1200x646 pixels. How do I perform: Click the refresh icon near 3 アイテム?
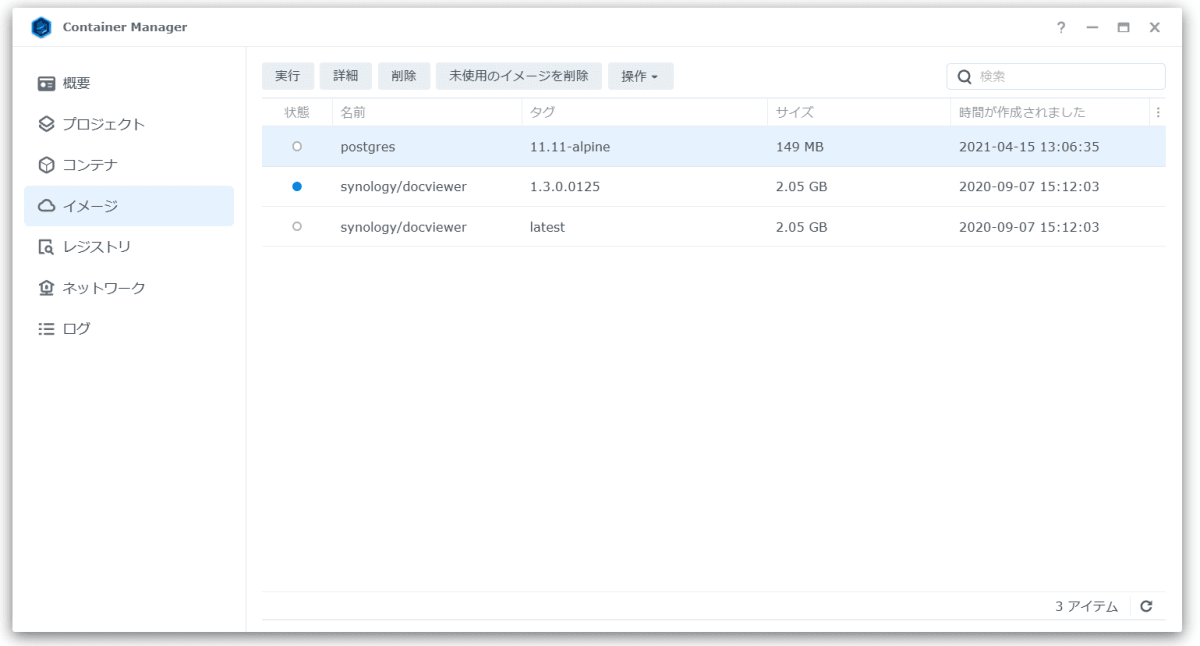[x=1146, y=605]
